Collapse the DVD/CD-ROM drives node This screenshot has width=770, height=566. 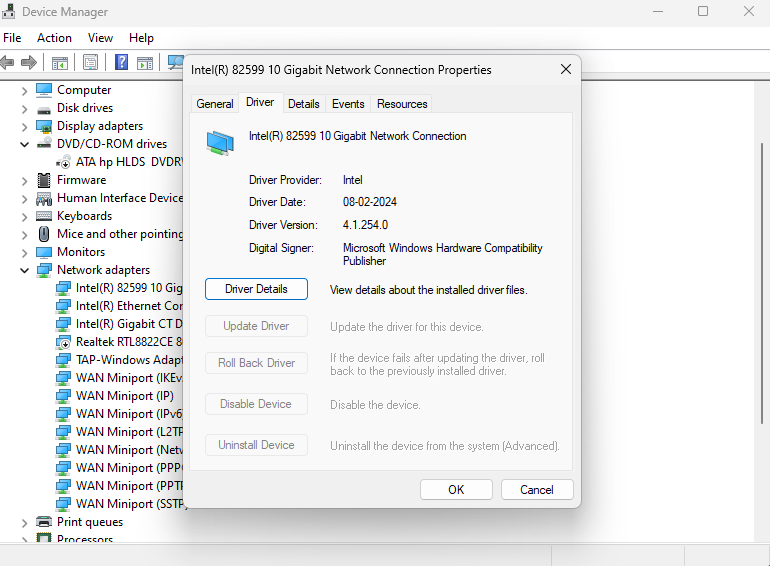click(25, 144)
